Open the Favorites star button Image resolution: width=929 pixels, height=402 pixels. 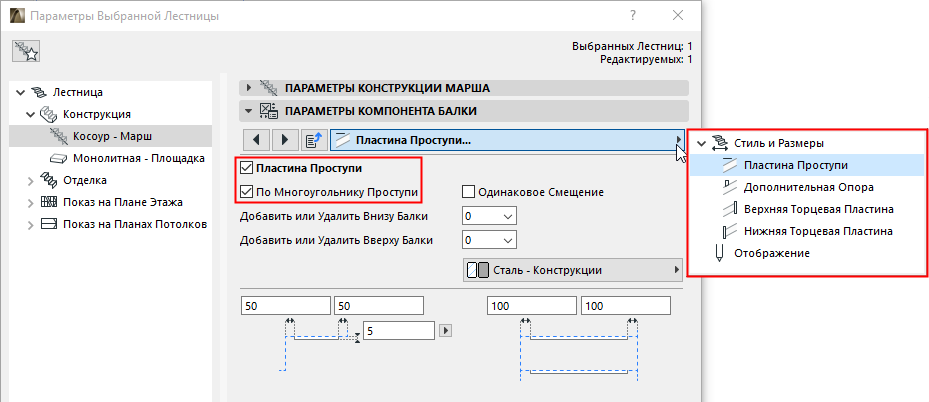[x=25, y=52]
